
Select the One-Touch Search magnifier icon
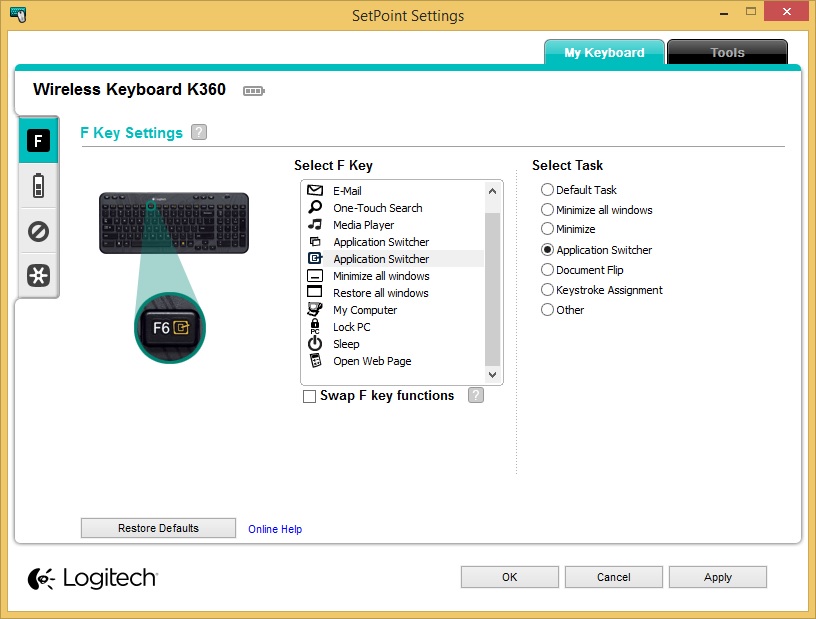tap(315, 207)
